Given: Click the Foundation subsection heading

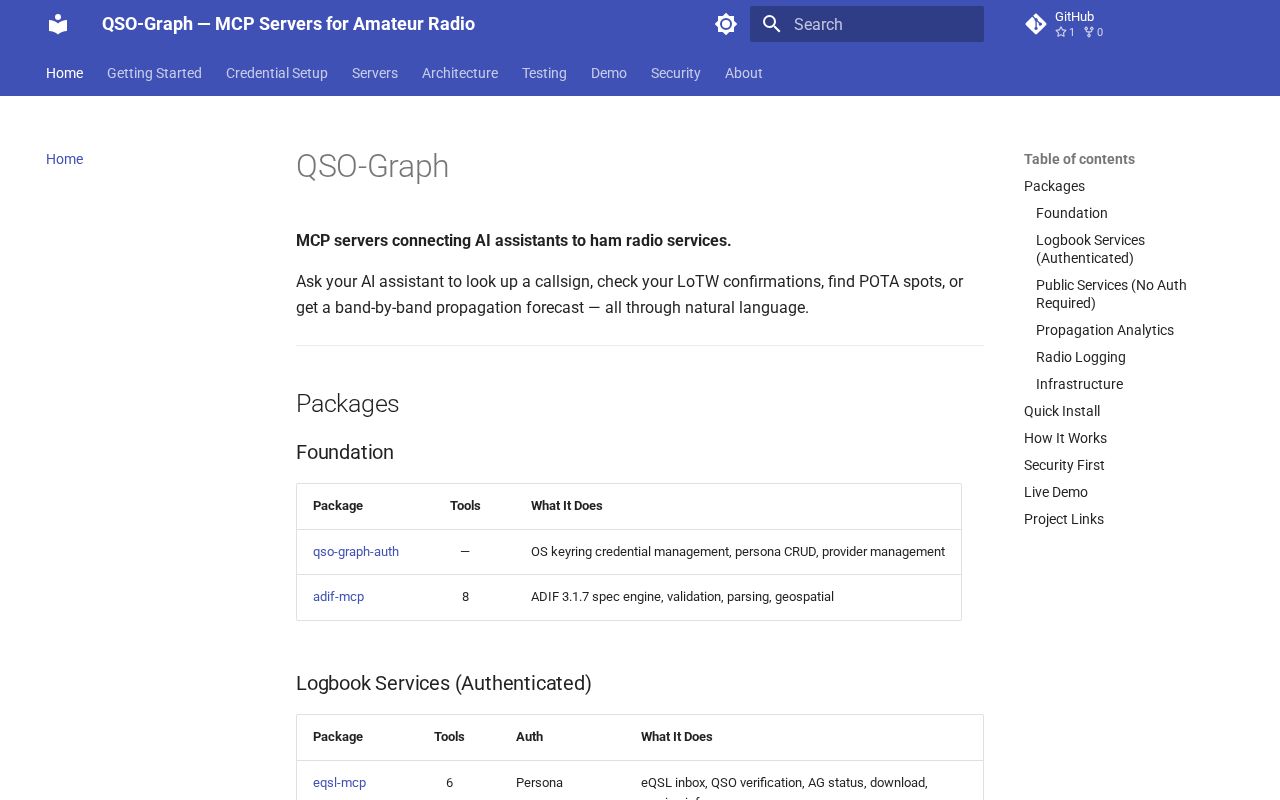Looking at the screenshot, I should [345, 452].
